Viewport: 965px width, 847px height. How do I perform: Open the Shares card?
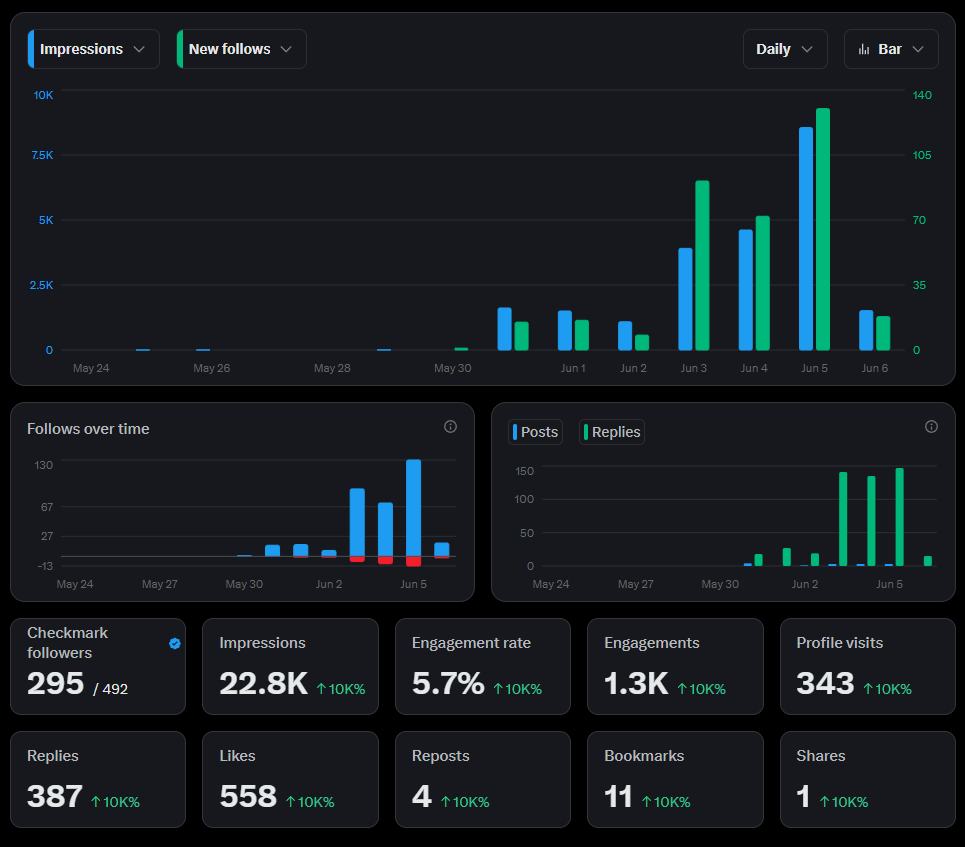click(868, 779)
